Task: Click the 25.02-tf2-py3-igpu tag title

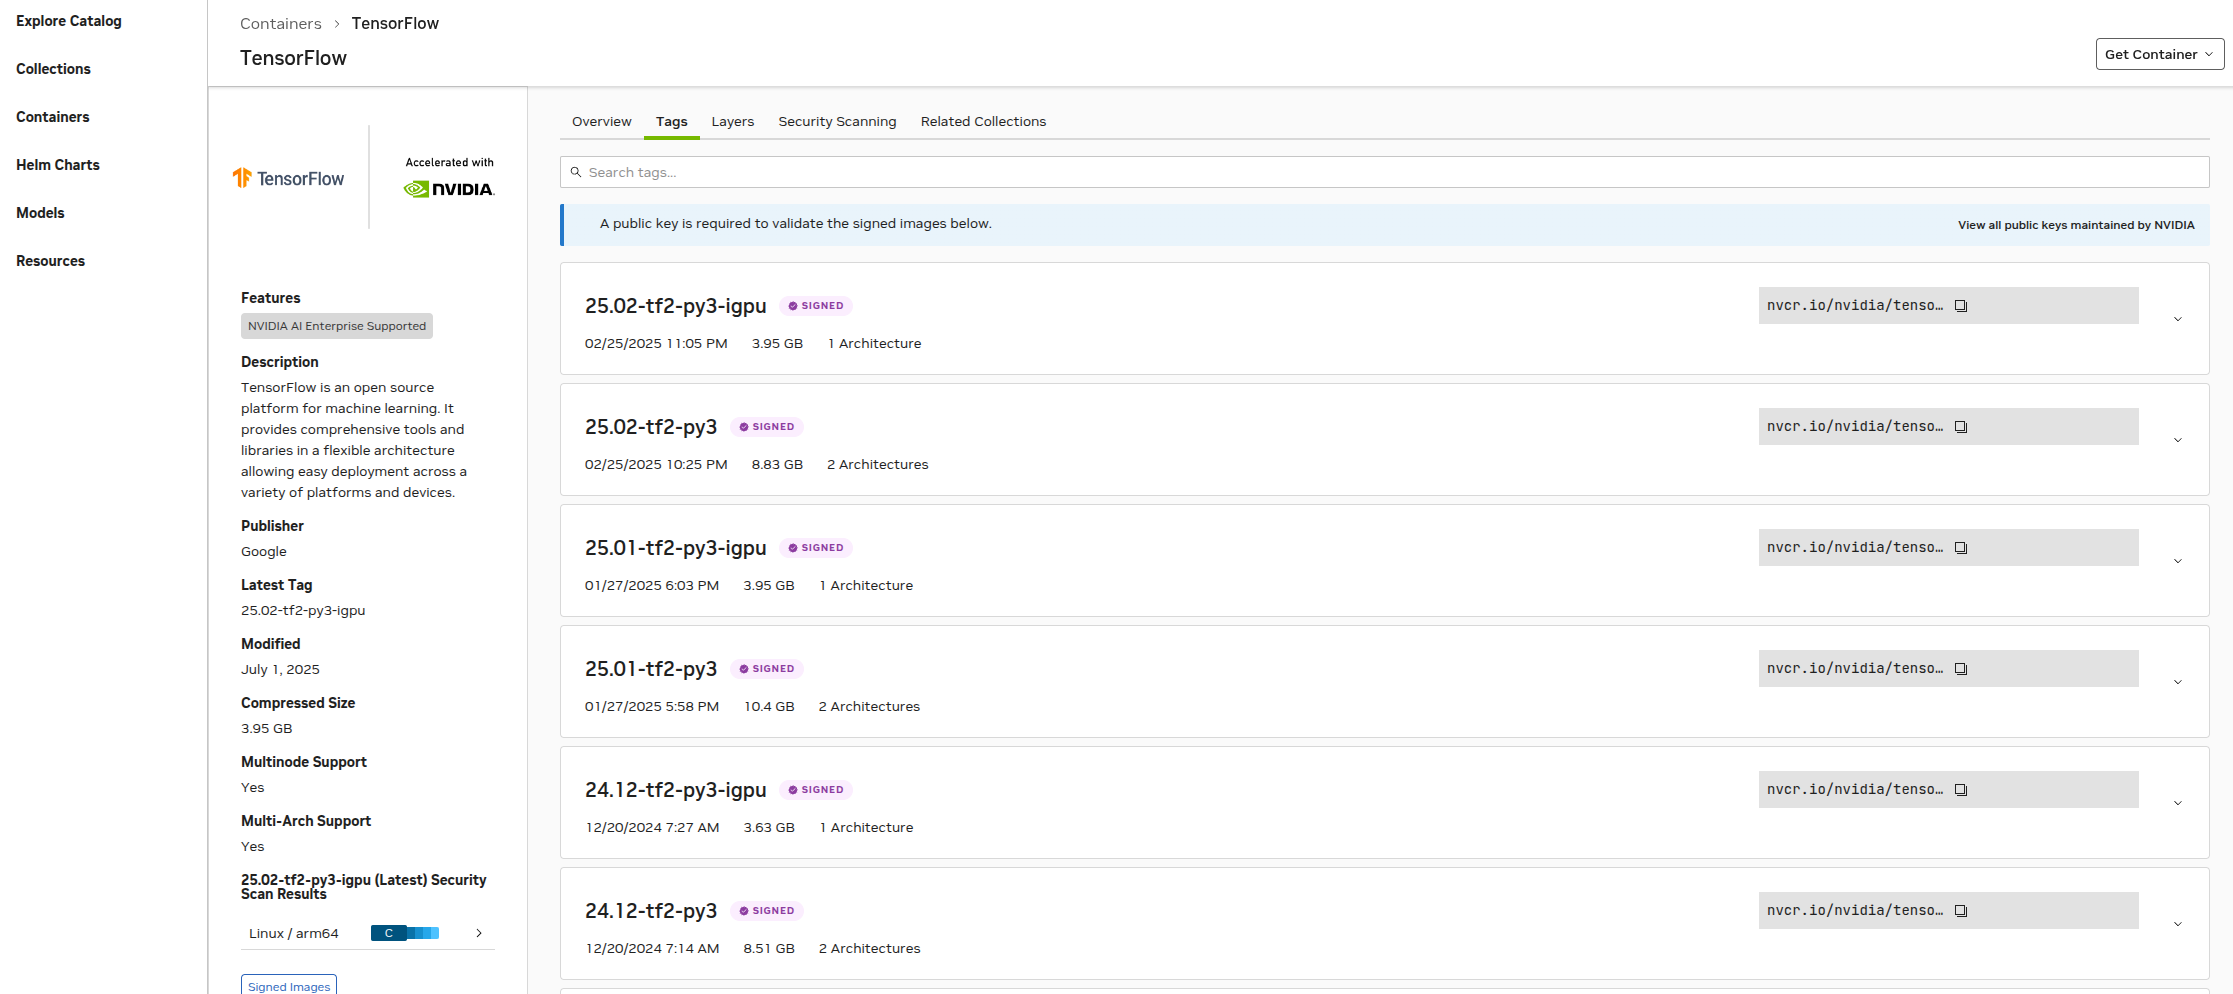Action: 676,306
